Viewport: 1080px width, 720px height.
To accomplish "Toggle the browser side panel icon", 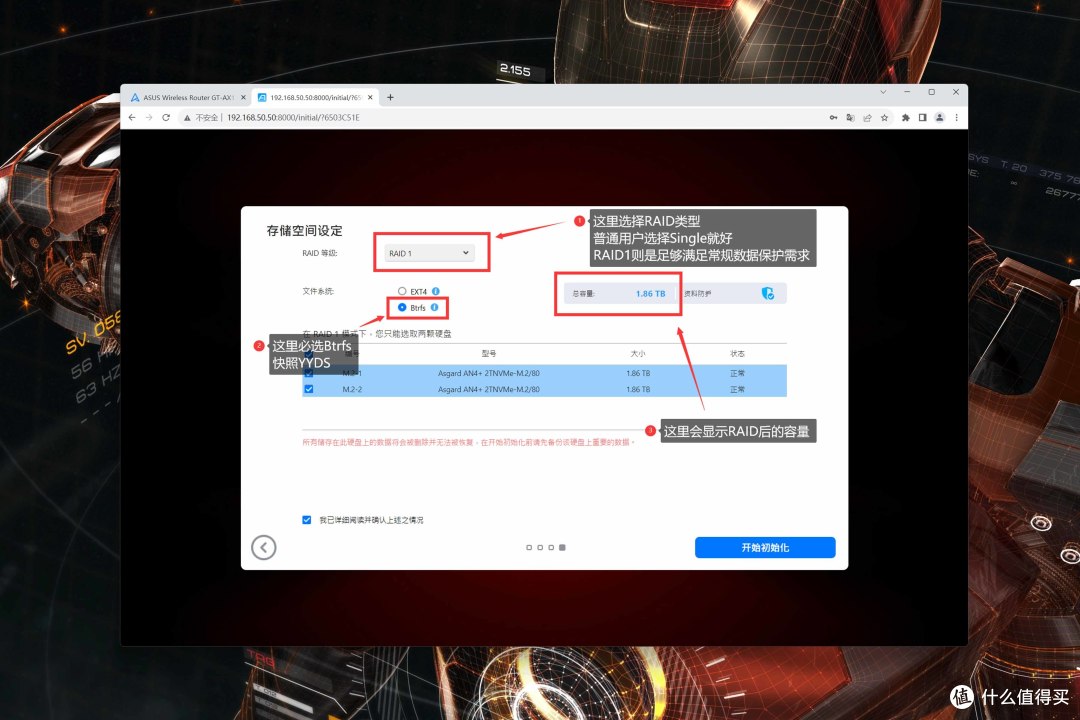I will tap(922, 118).
